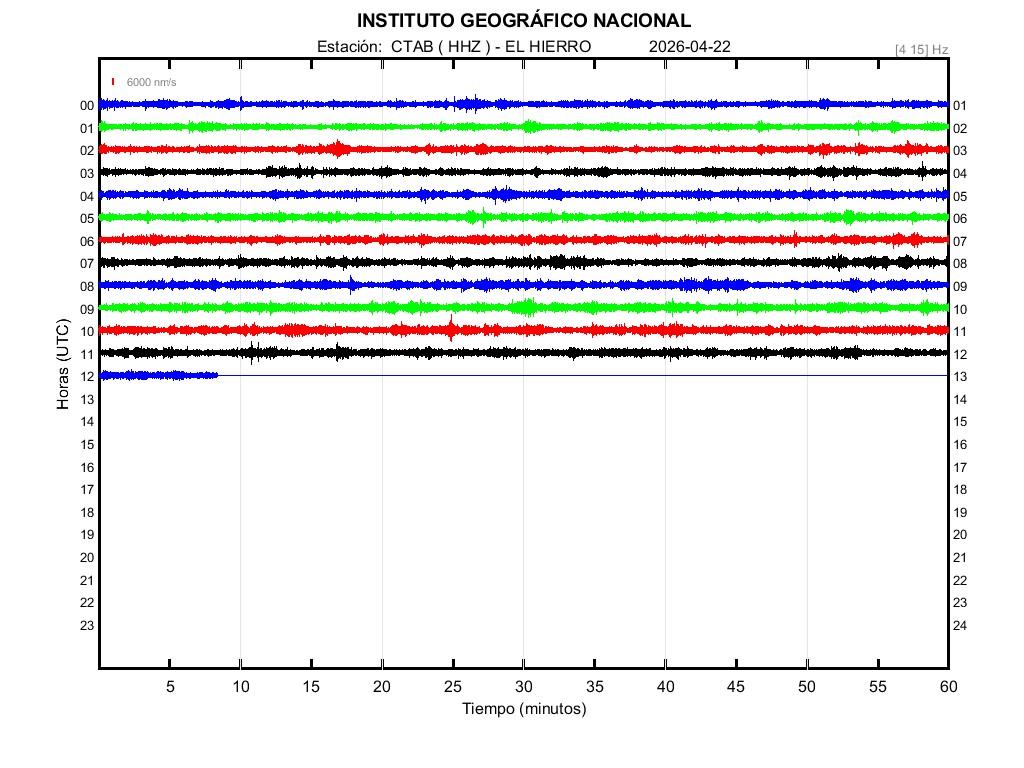The height and width of the screenshot is (768, 1024).
Task: Click hour label 23 on the left axis
Action: [87, 626]
